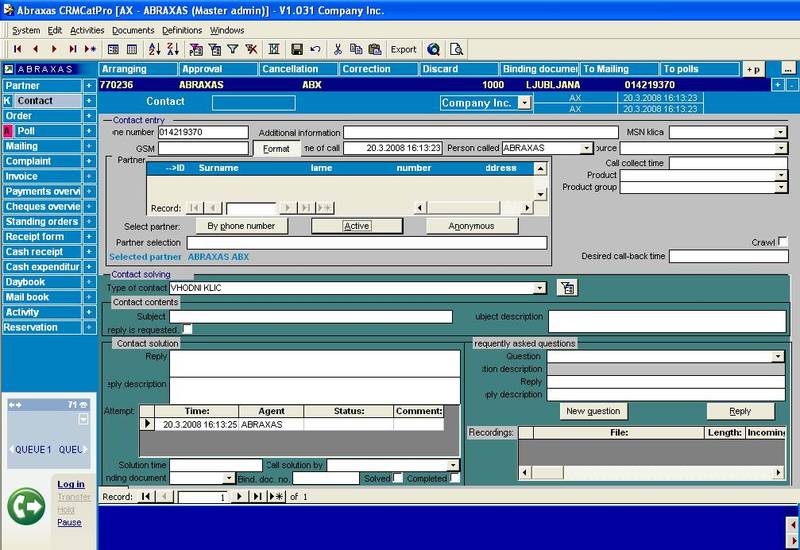Screen dimensions: 800x550
Task: Toggle the reply is requested checkbox
Action: click(187, 330)
